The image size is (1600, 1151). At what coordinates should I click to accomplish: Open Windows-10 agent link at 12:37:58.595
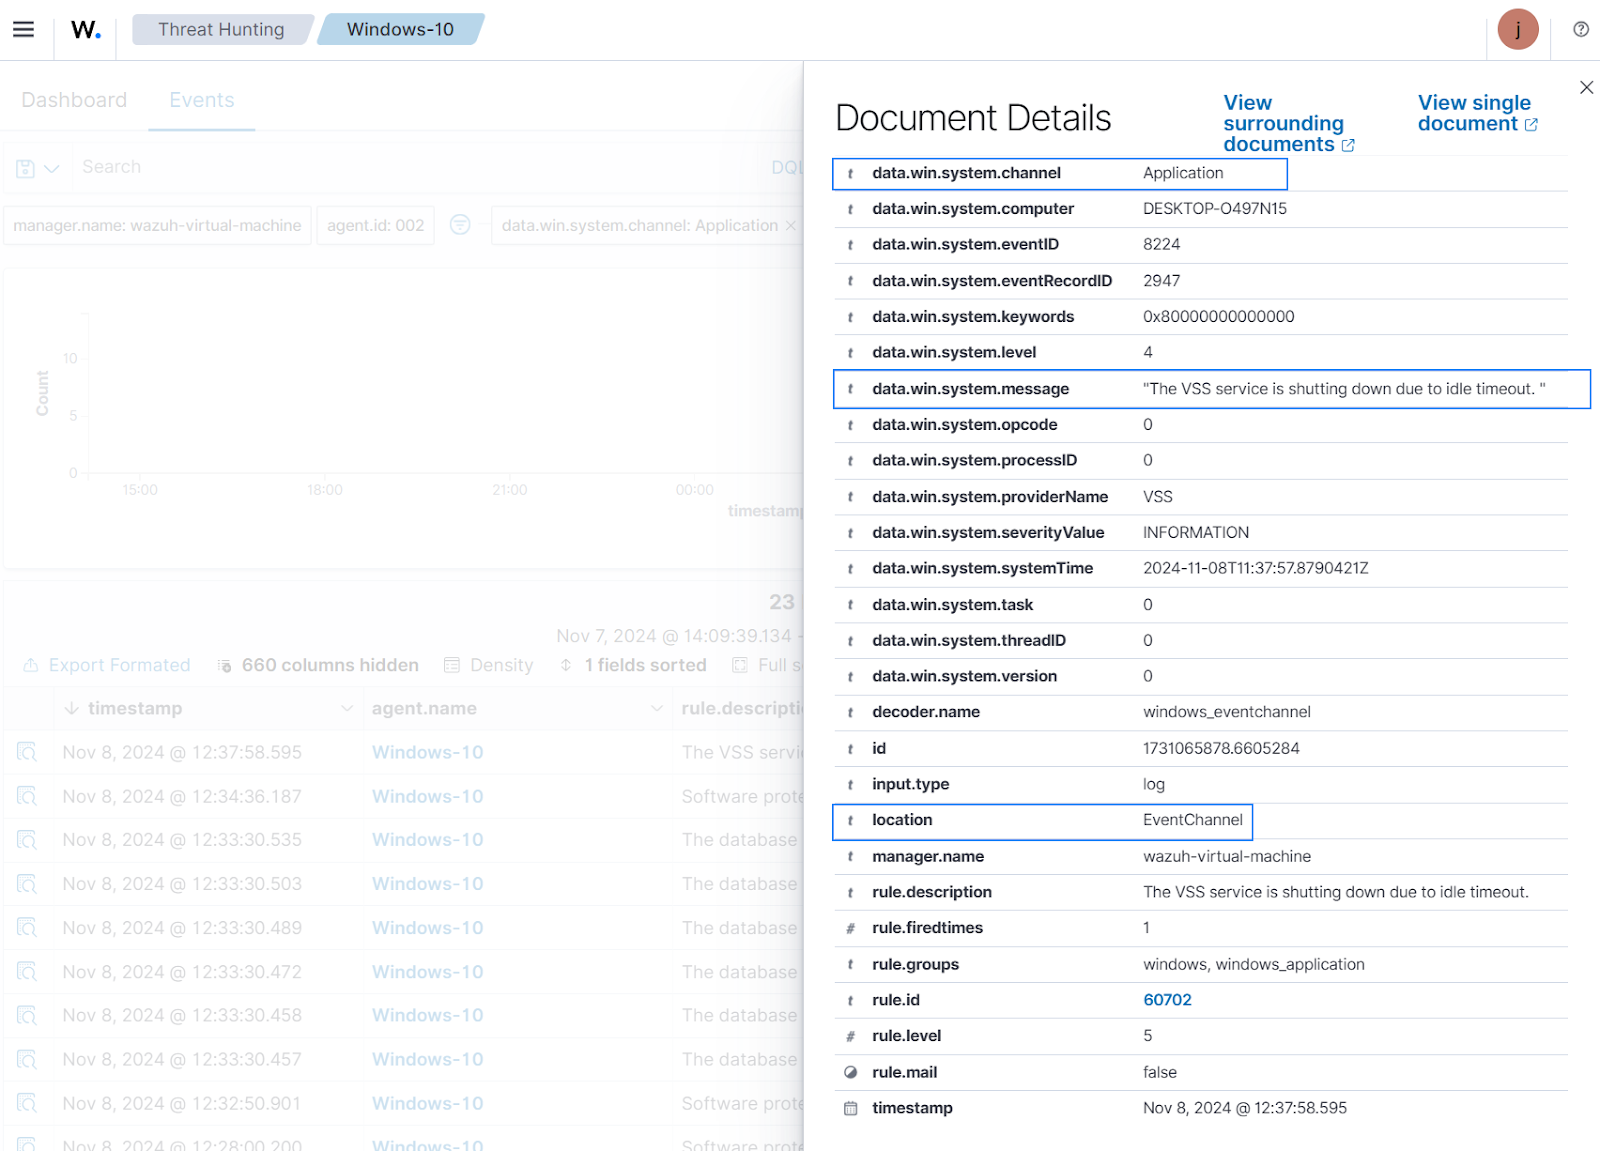click(427, 752)
